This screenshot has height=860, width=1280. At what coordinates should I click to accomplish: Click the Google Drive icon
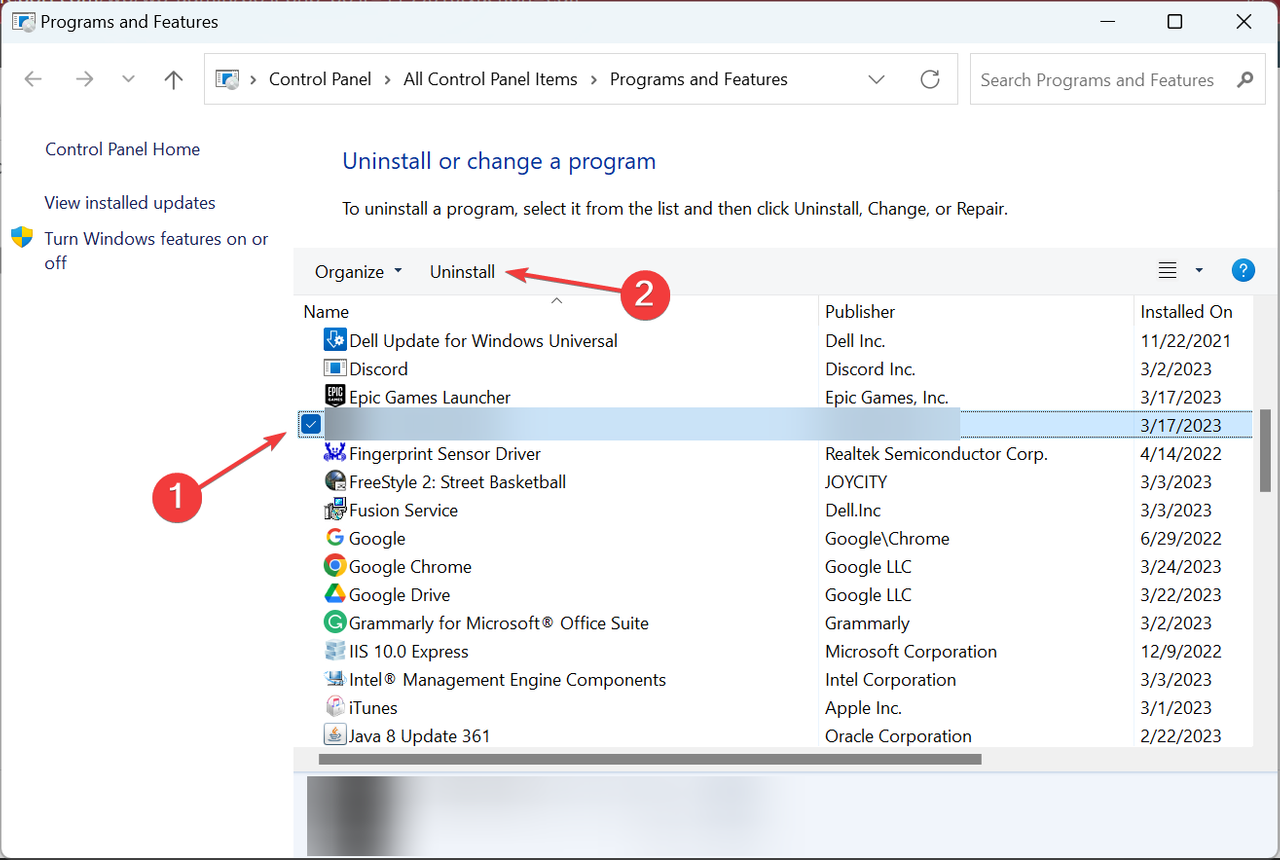[x=335, y=594]
